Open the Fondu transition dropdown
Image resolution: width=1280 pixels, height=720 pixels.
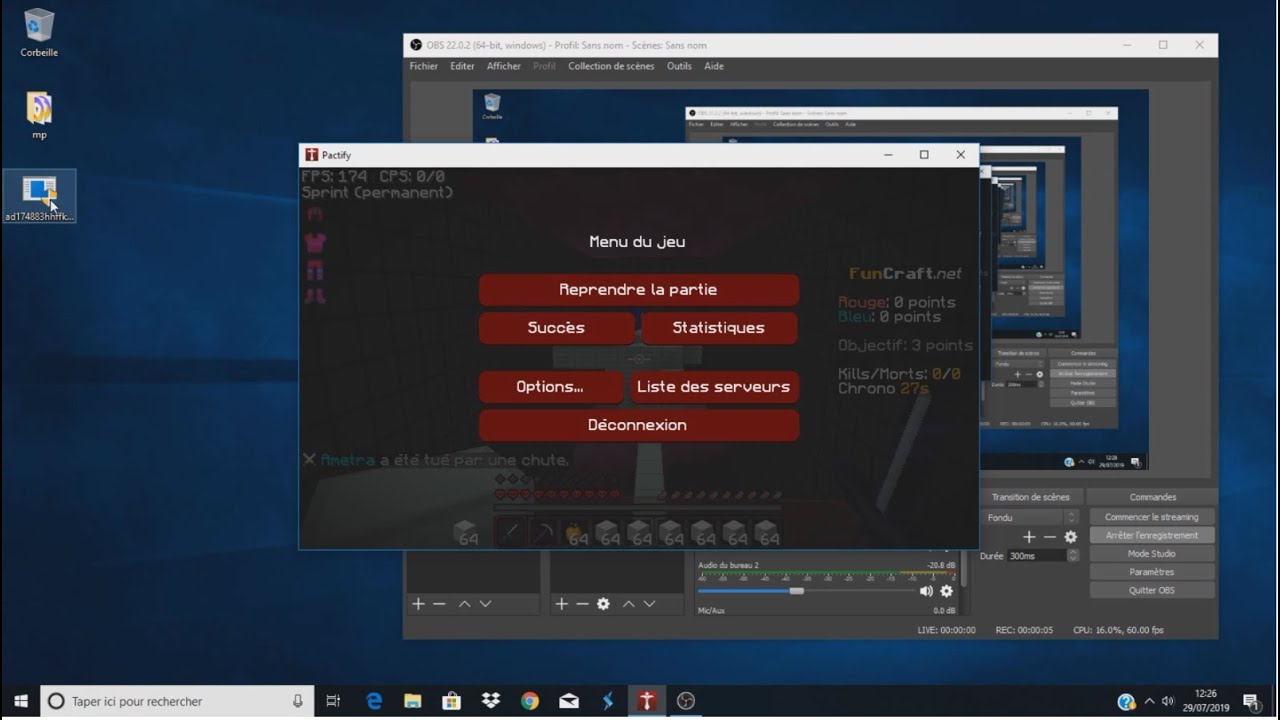pyautogui.click(x=1030, y=517)
